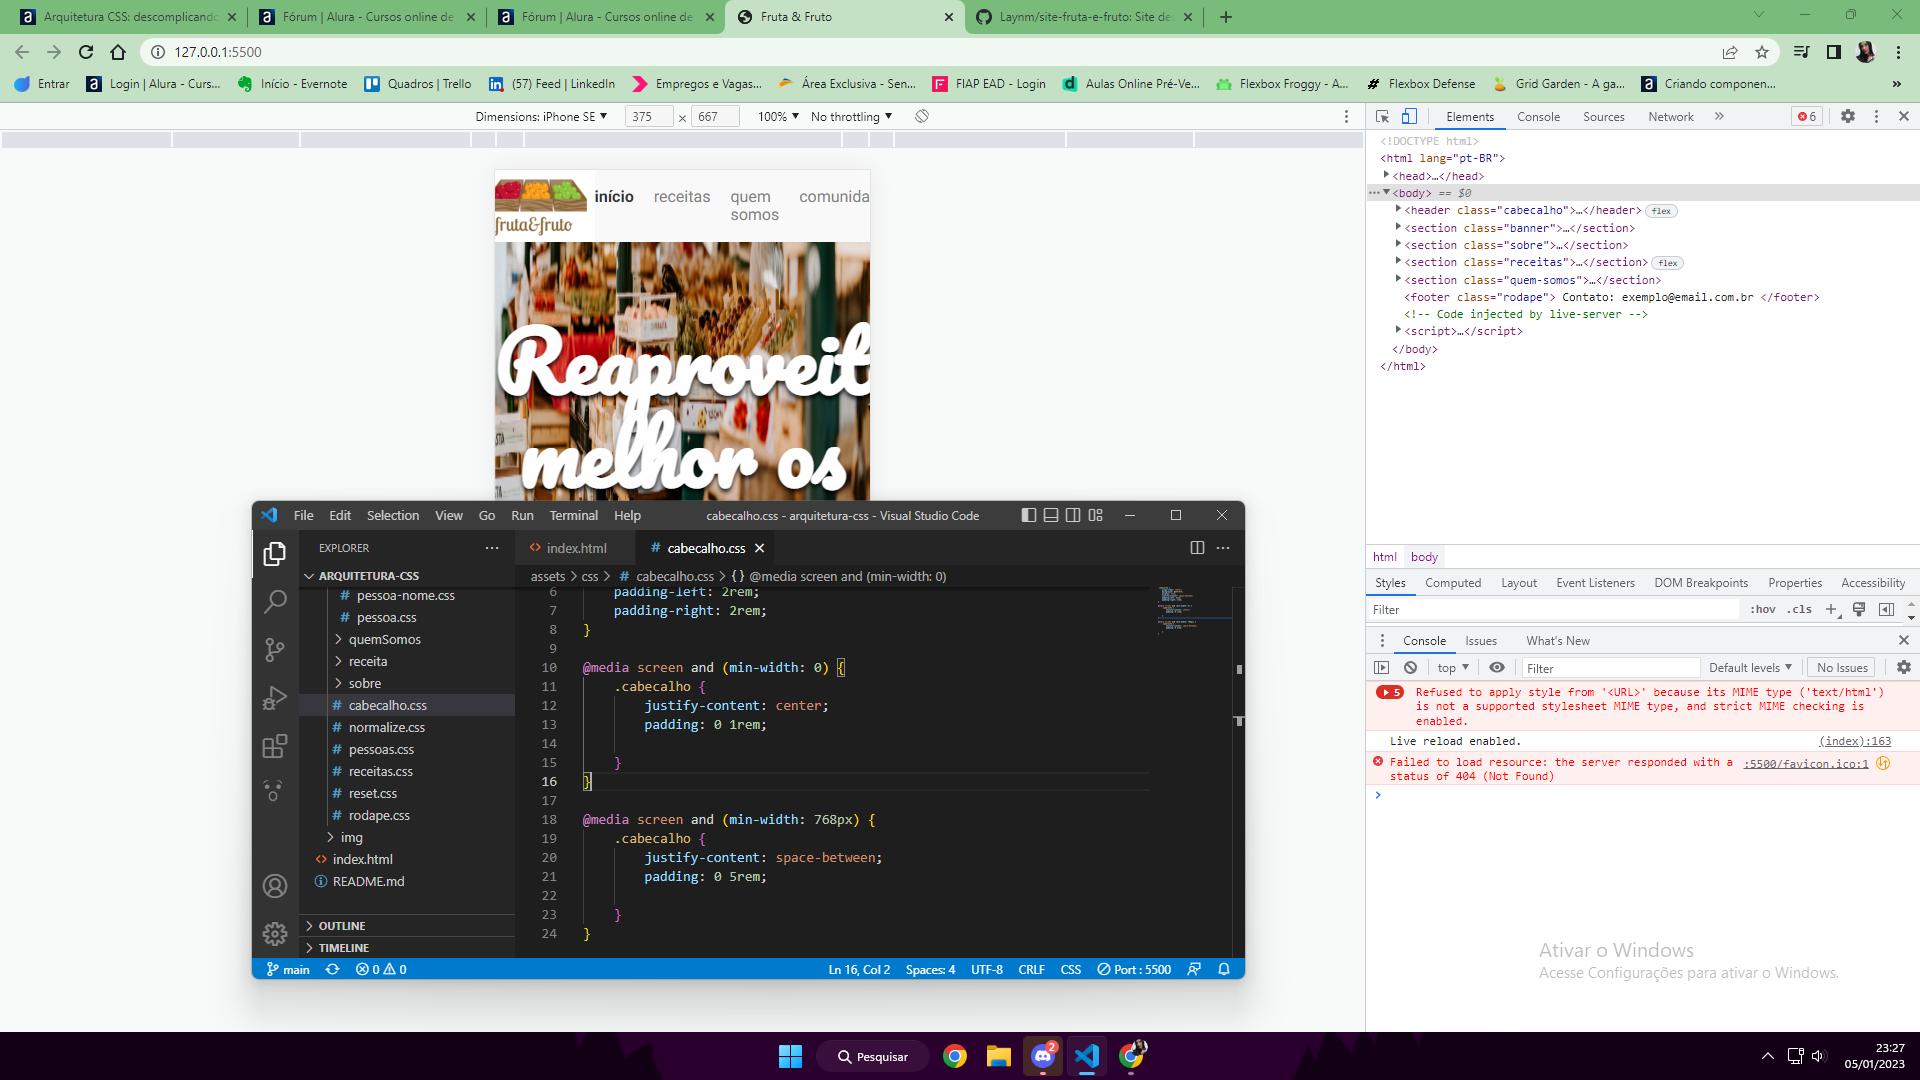Open Issues drawer tab

(x=1480, y=641)
